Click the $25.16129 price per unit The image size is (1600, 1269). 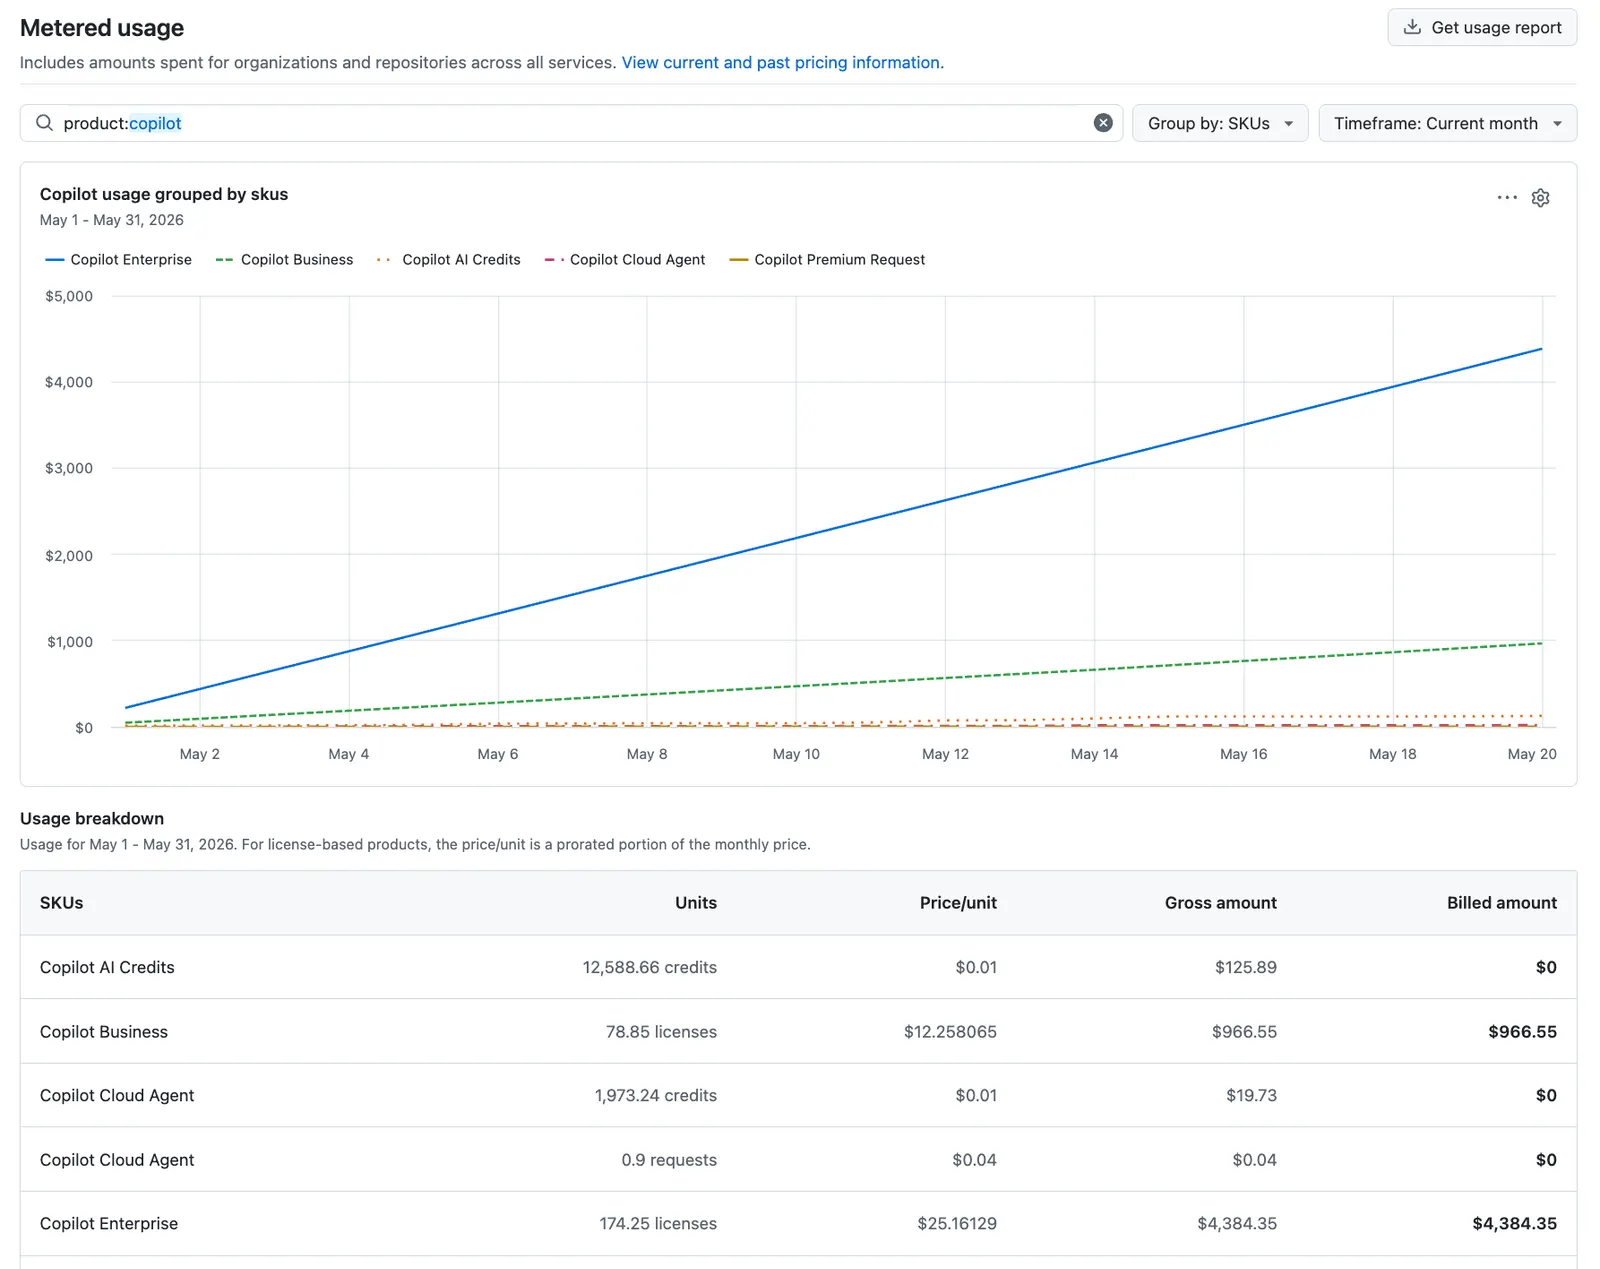tap(957, 1223)
